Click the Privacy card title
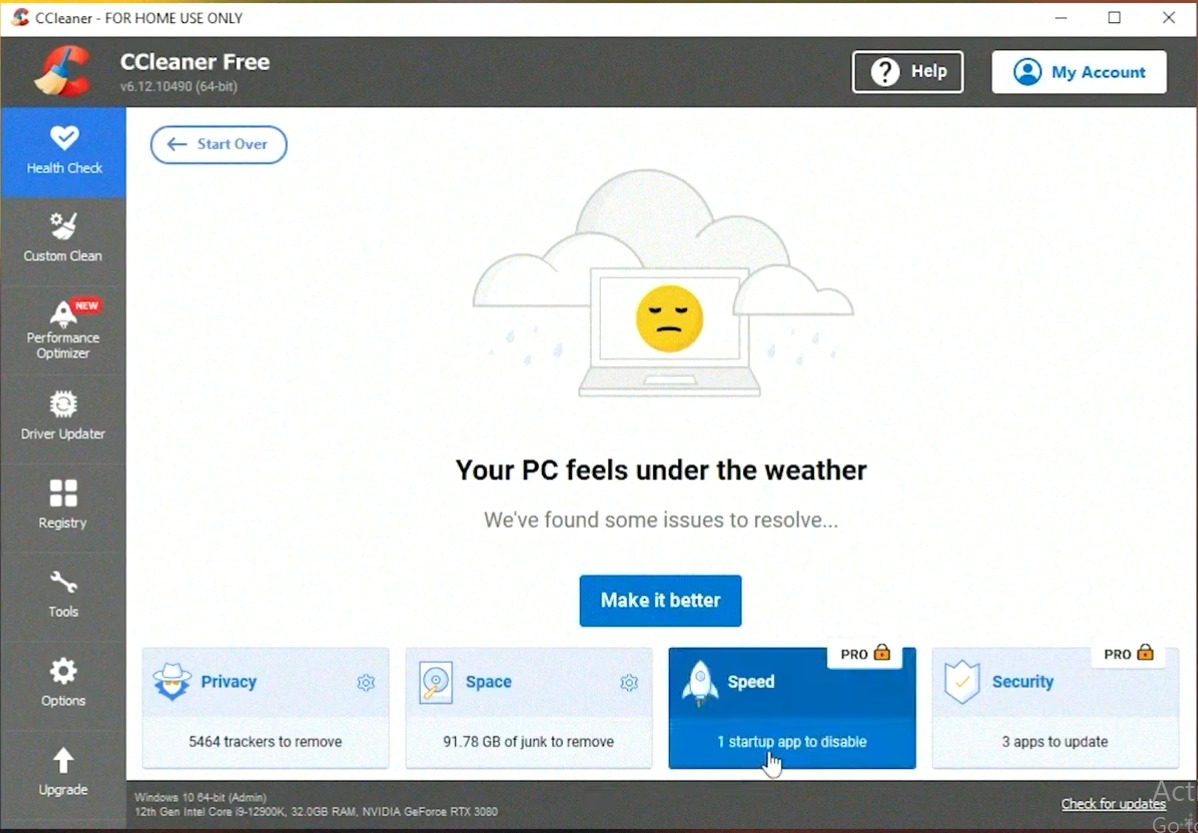 (228, 682)
